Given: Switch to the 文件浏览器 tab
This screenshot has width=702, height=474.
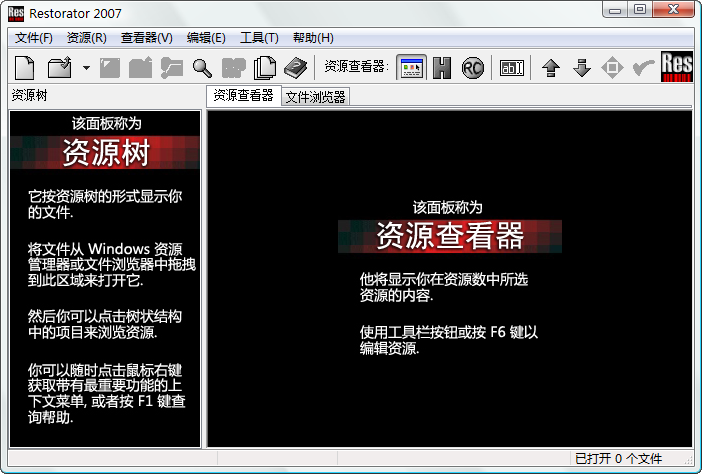Looking at the screenshot, I should click(316, 97).
